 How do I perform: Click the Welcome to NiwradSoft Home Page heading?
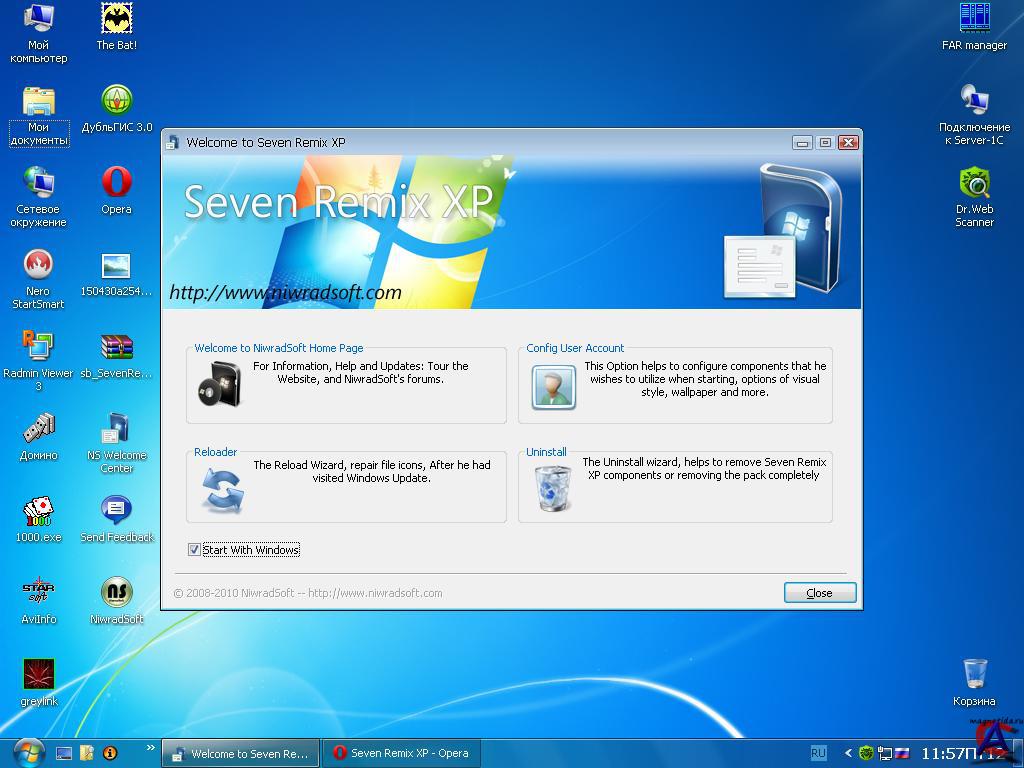pyautogui.click(x=279, y=348)
